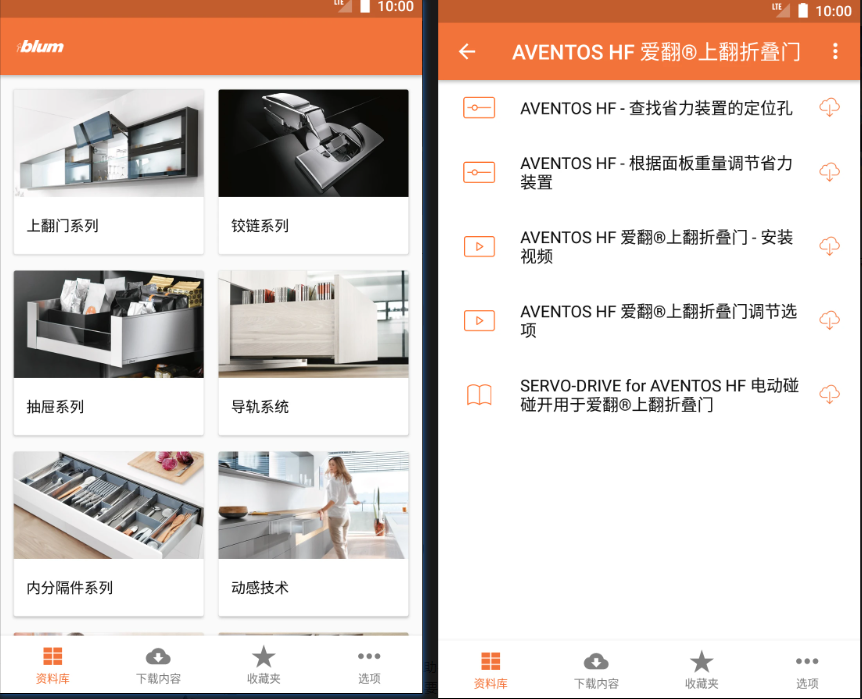Click the slider-type icon beside 根据面板重量调节省力装置

pos(479,172)
